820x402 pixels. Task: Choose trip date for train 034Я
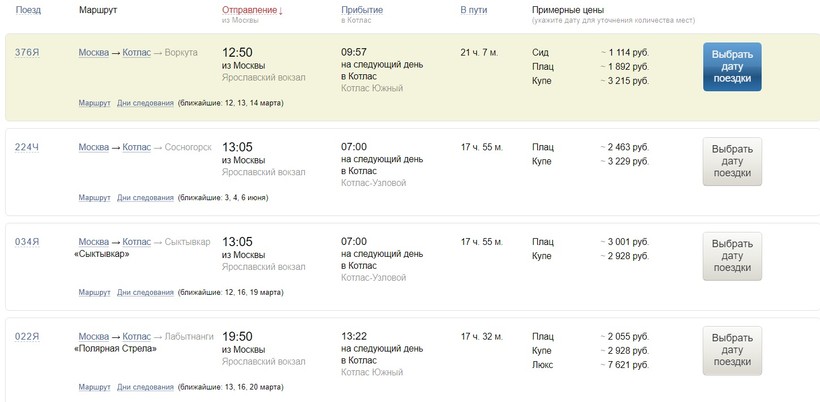pyautogui.click(x=732, y=256)
